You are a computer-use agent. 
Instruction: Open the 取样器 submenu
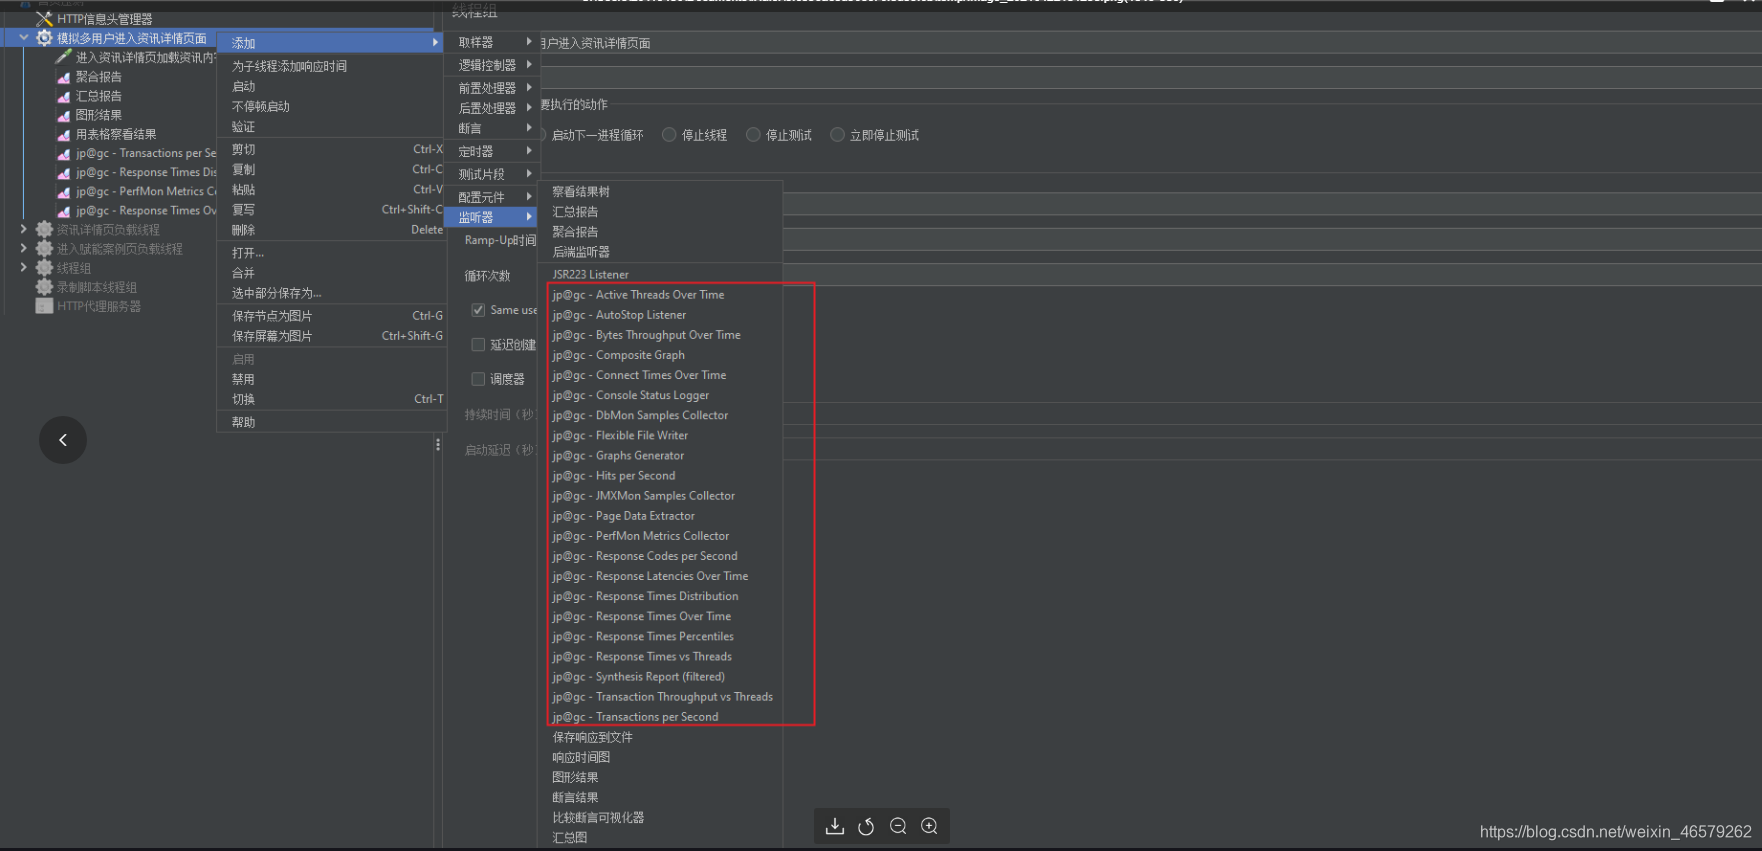pos(494,42)
